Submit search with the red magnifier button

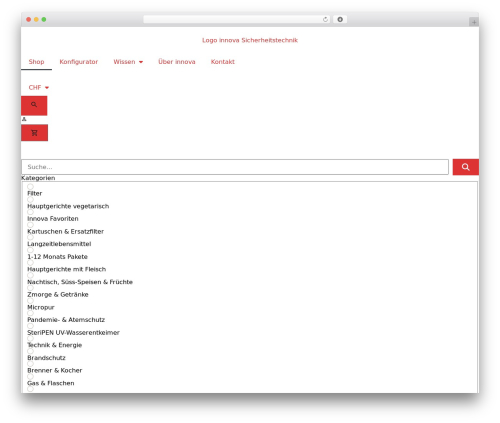[x=466, y=167]
